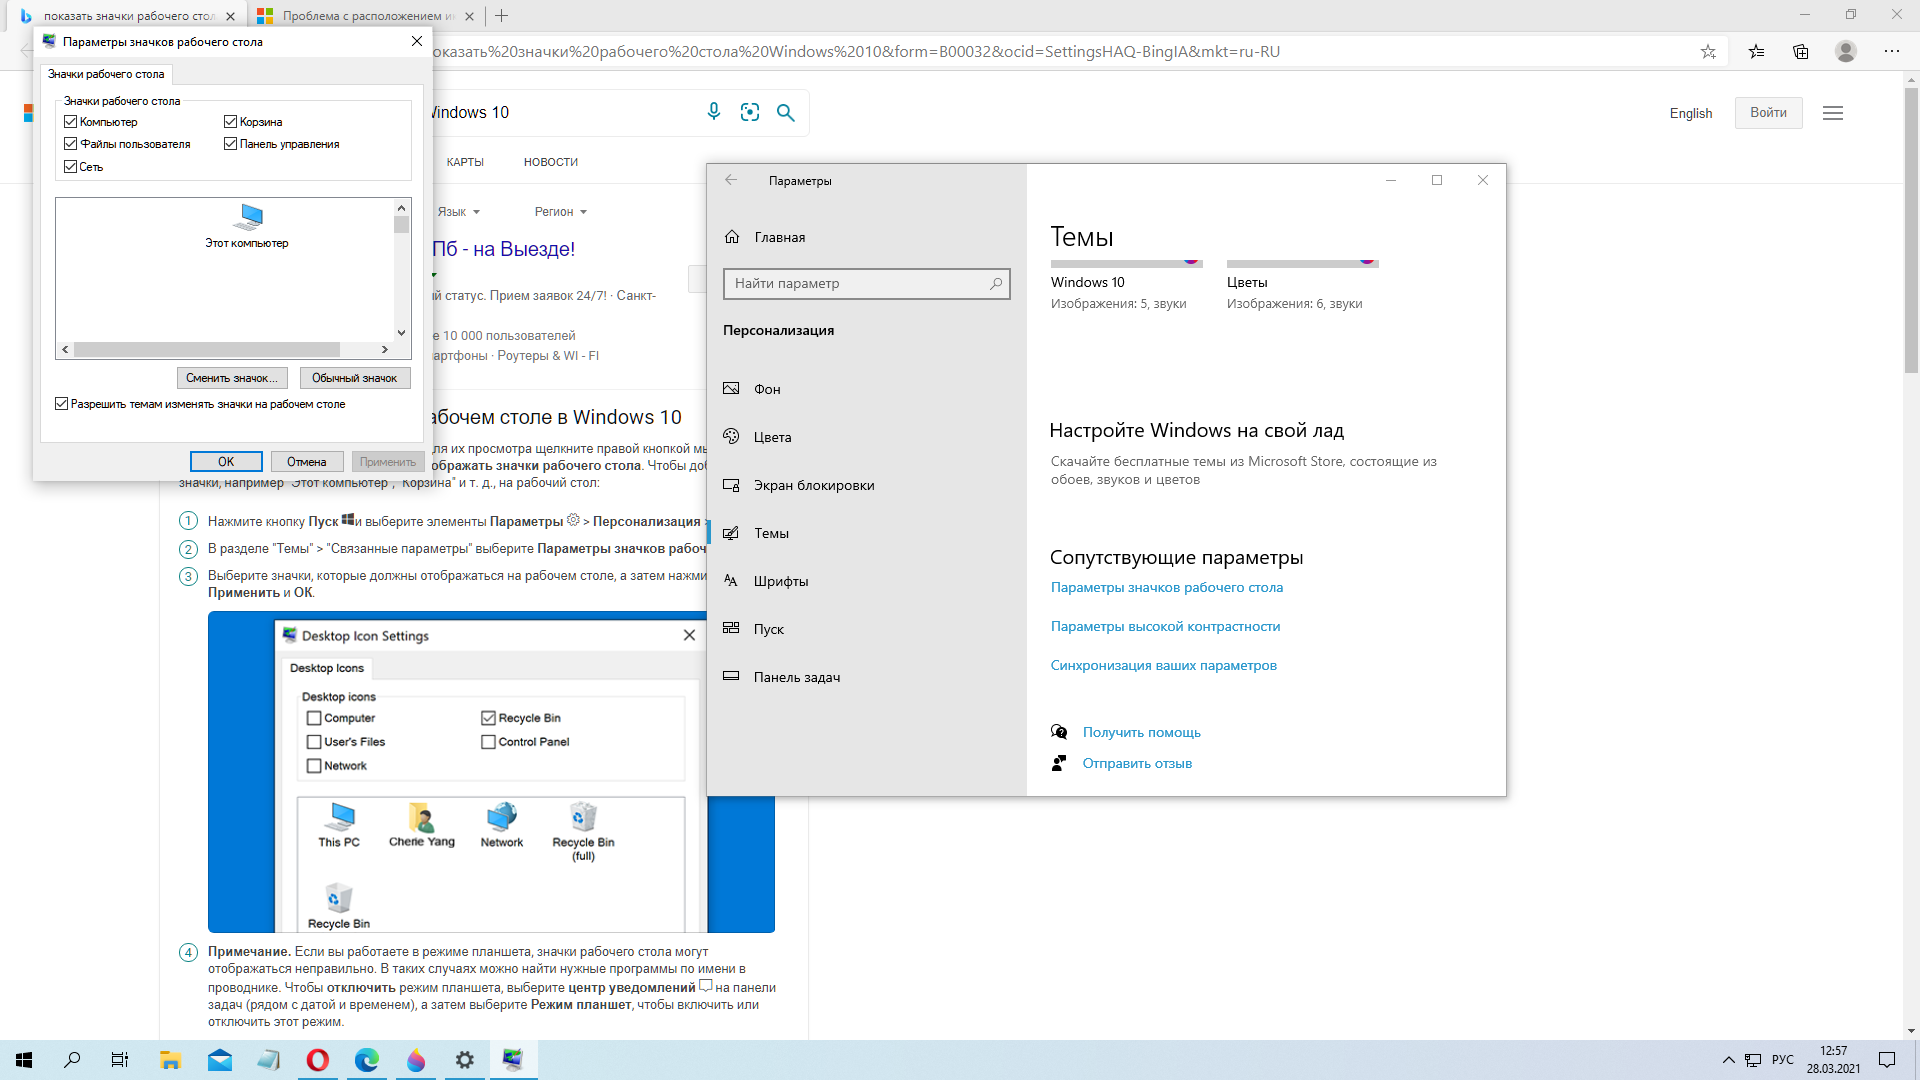This screenshot has width=1920, height=1080.
Task: Confirm dialog with the ОК button
Action: (x=226, y=462)
